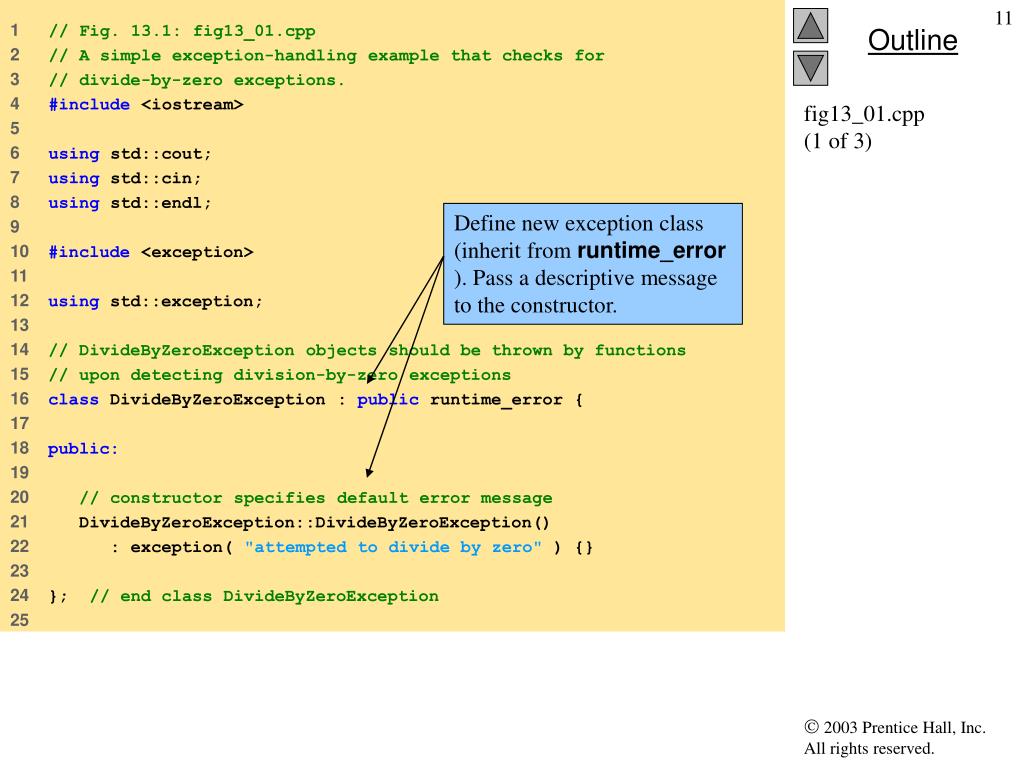Select the '(1 of 3)' page indicator
This screenshot has height=768, width=1024.
click(x=837, y=141)
